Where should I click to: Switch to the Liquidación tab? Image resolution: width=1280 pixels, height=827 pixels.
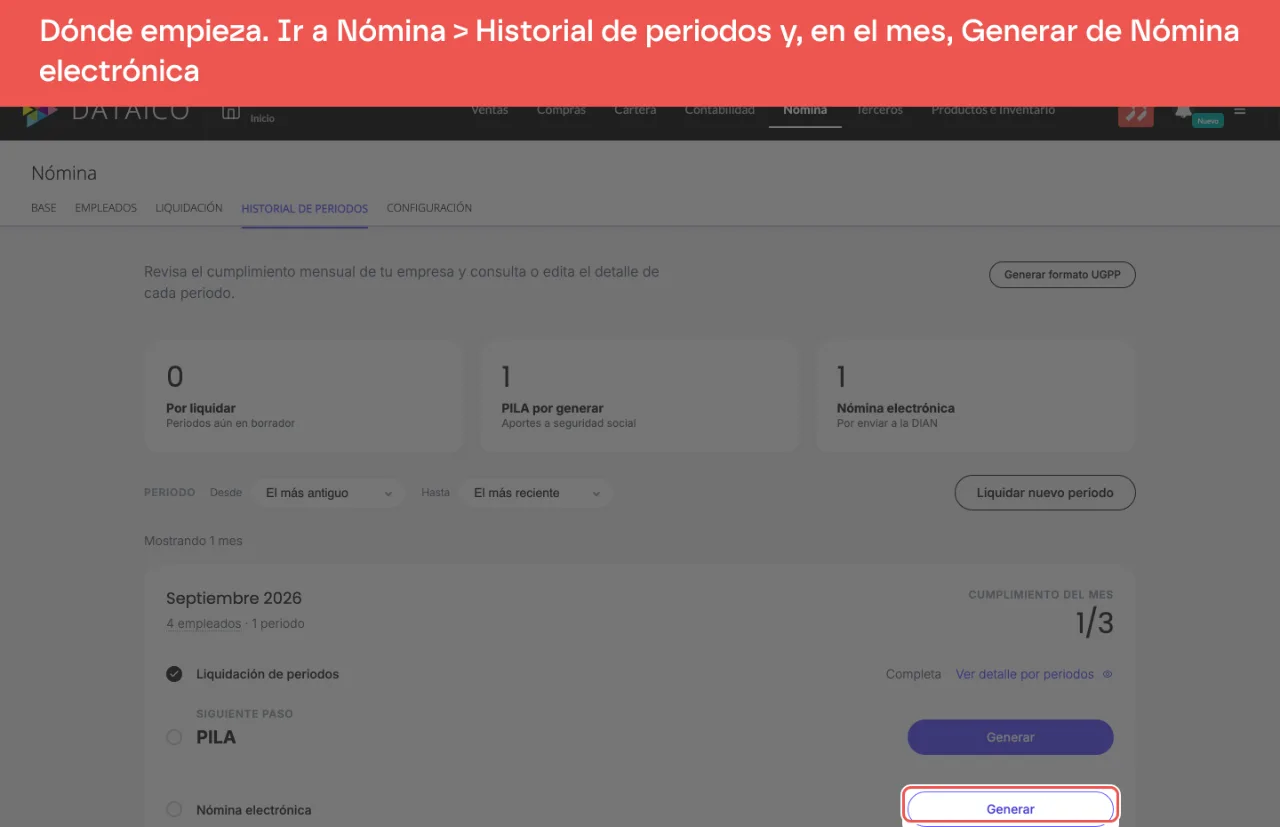tap(189, 208)
